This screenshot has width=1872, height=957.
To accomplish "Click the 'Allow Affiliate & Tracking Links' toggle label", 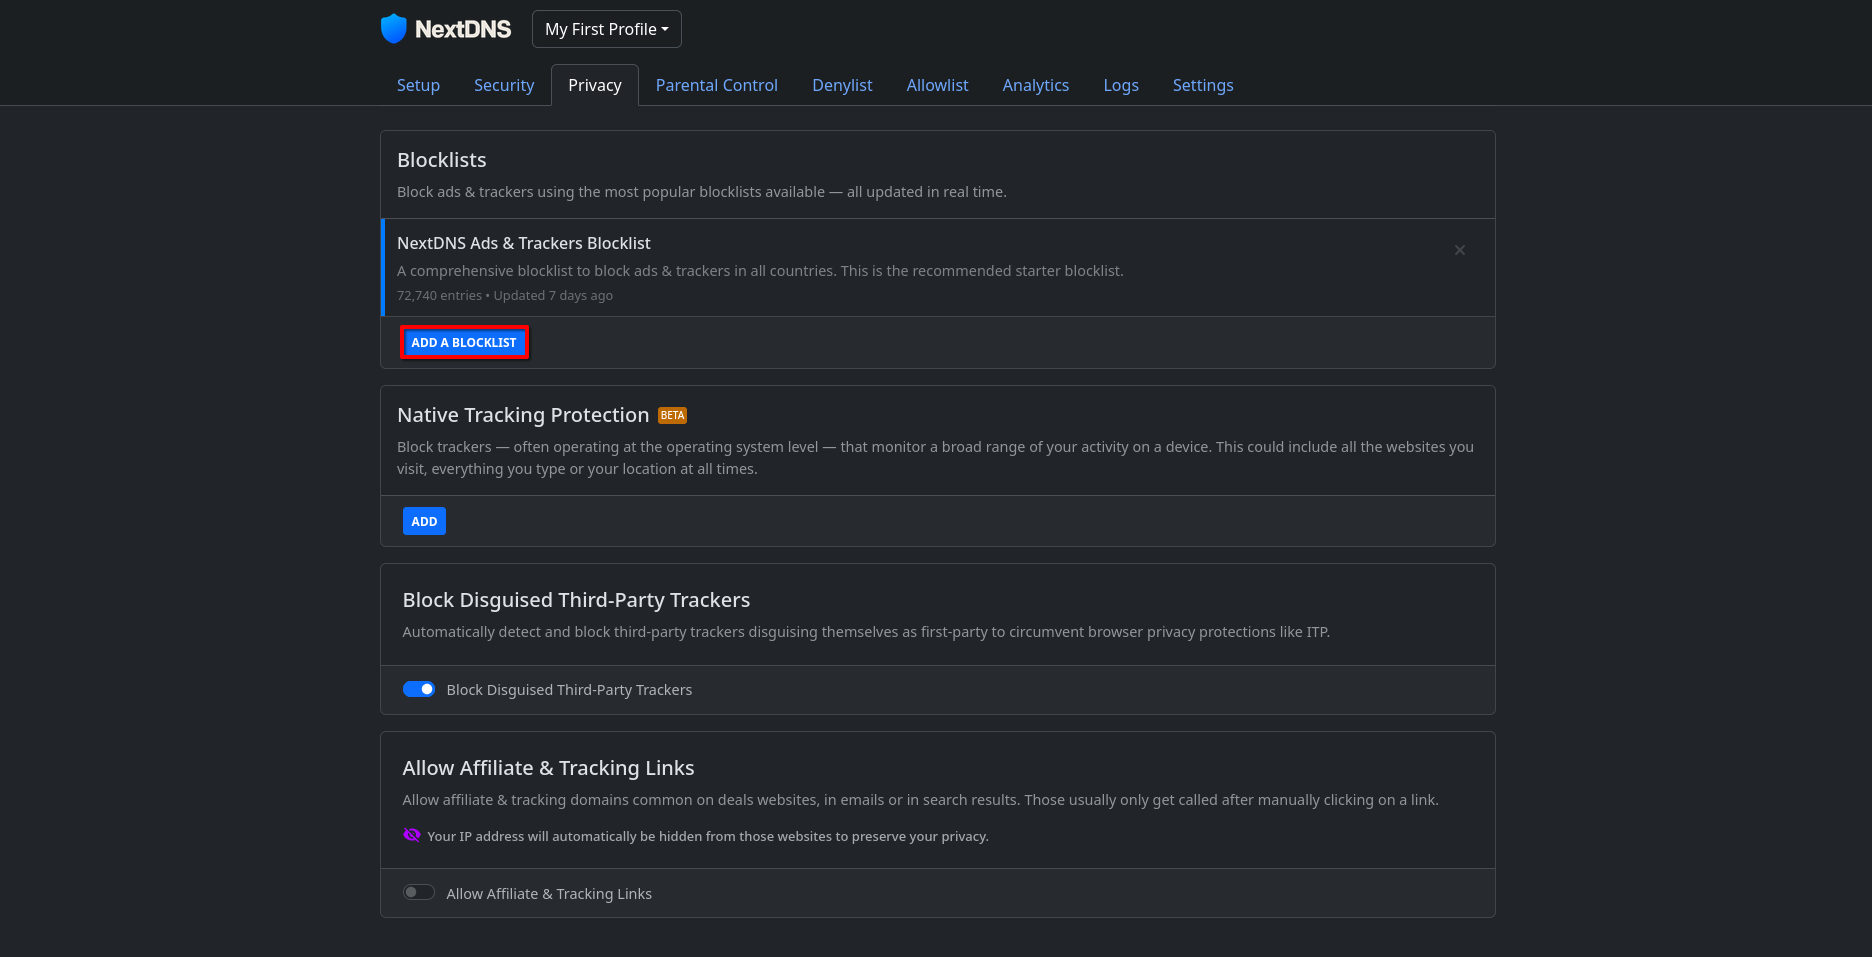I will 549,894.
